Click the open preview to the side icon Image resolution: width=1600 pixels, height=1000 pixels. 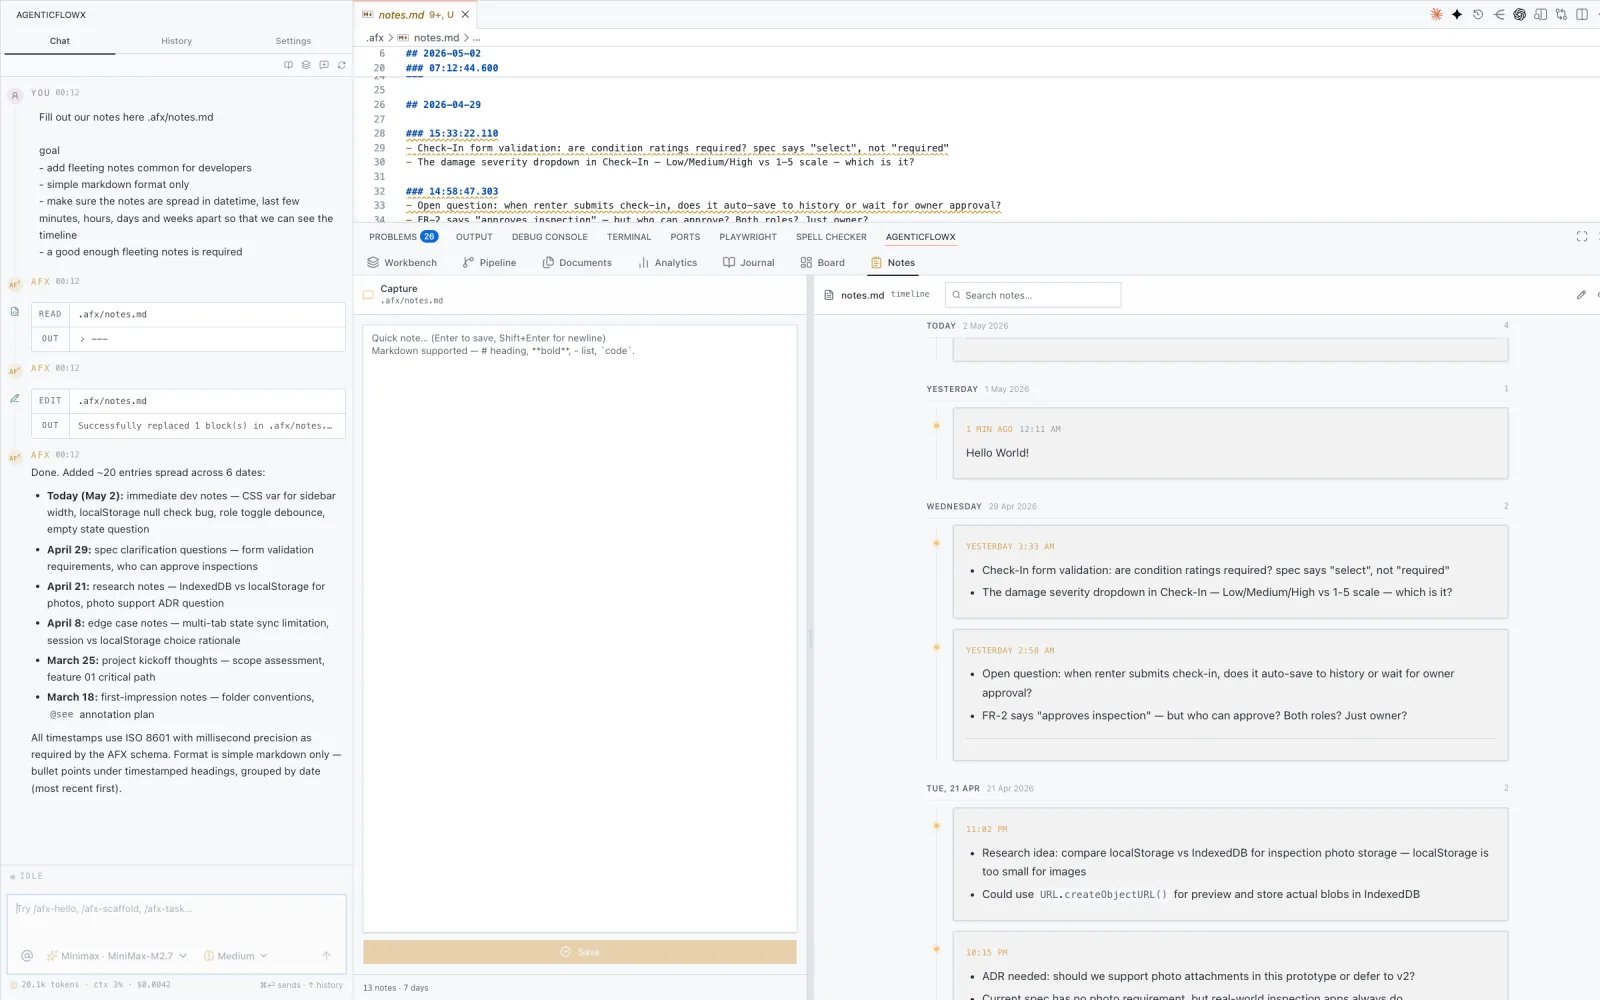[1540, 14]
